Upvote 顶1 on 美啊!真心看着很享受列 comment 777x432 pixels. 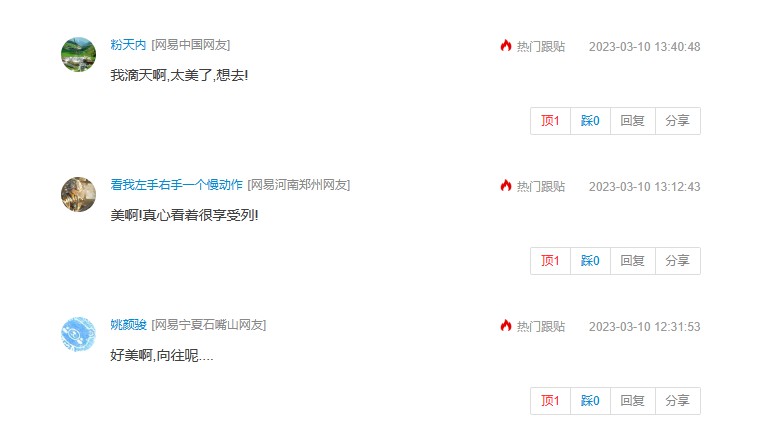pyautogui.click(x=551, y=261)
